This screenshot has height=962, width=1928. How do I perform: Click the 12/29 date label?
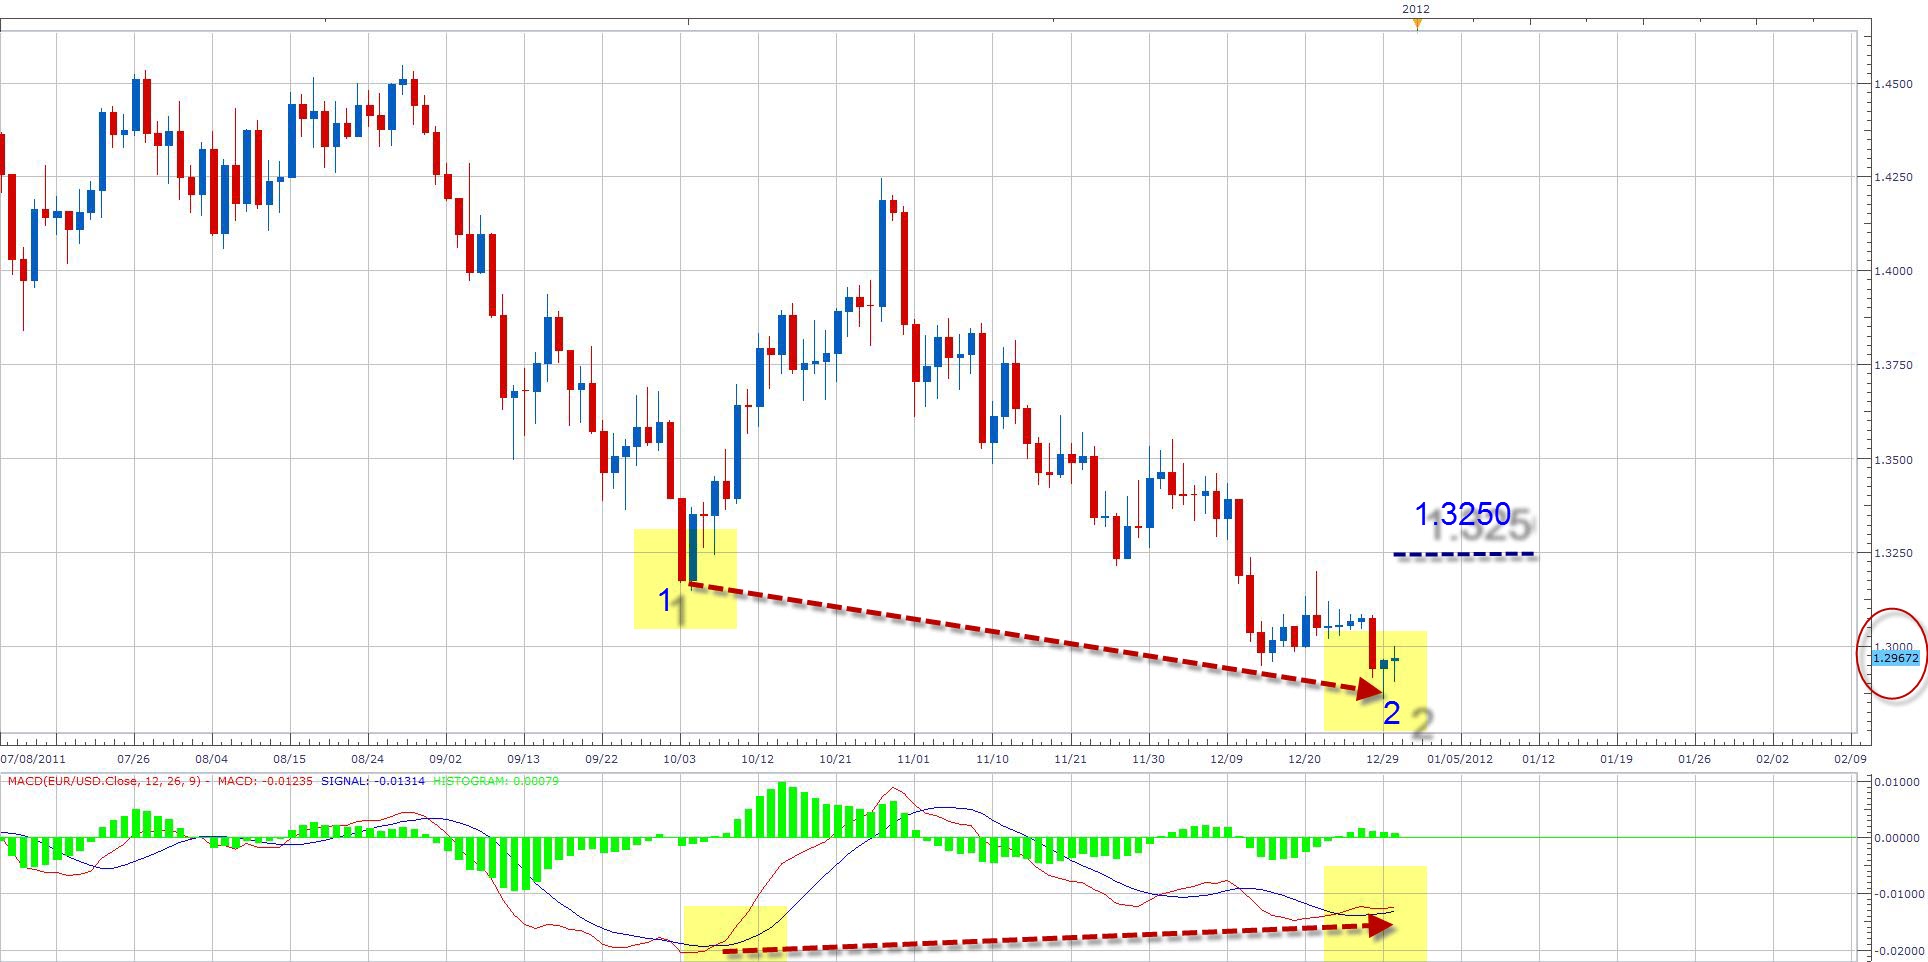1383,759
